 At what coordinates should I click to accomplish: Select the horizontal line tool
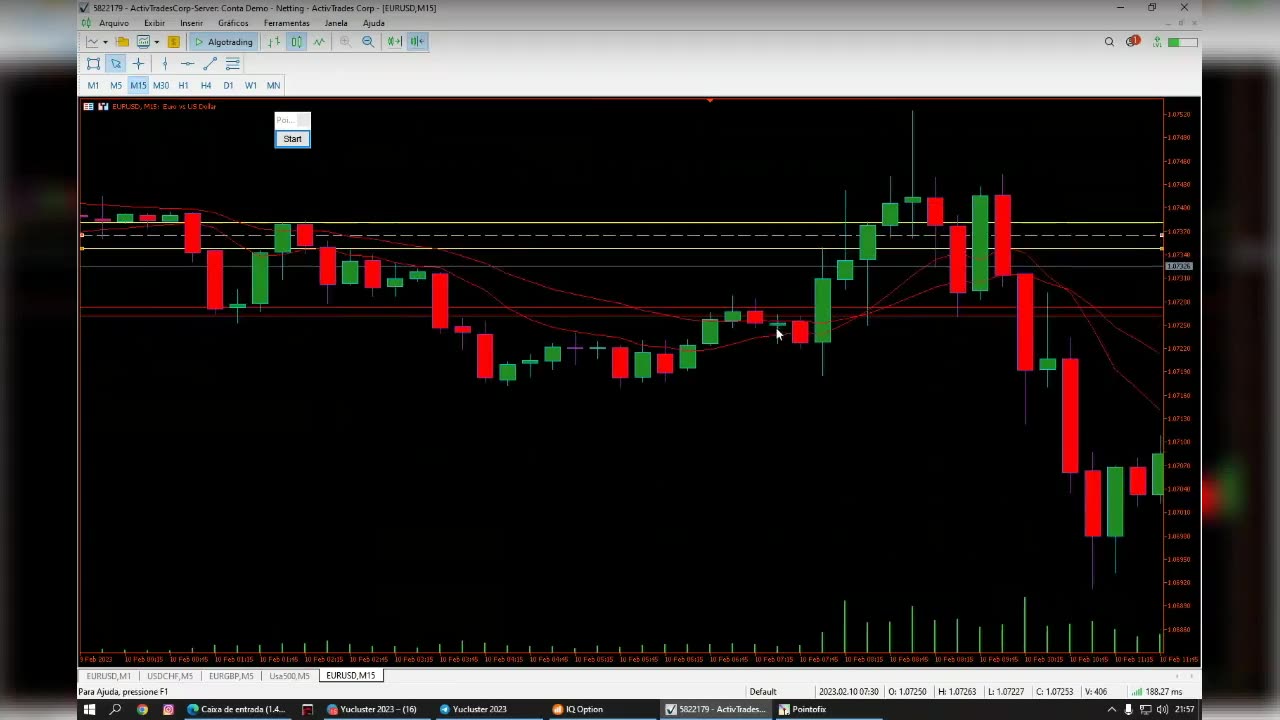click(187, 64)
